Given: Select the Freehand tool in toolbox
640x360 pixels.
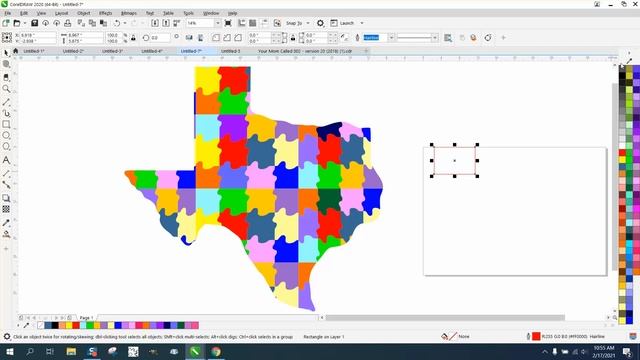Looking at the screenshot, I should point(6,102).
